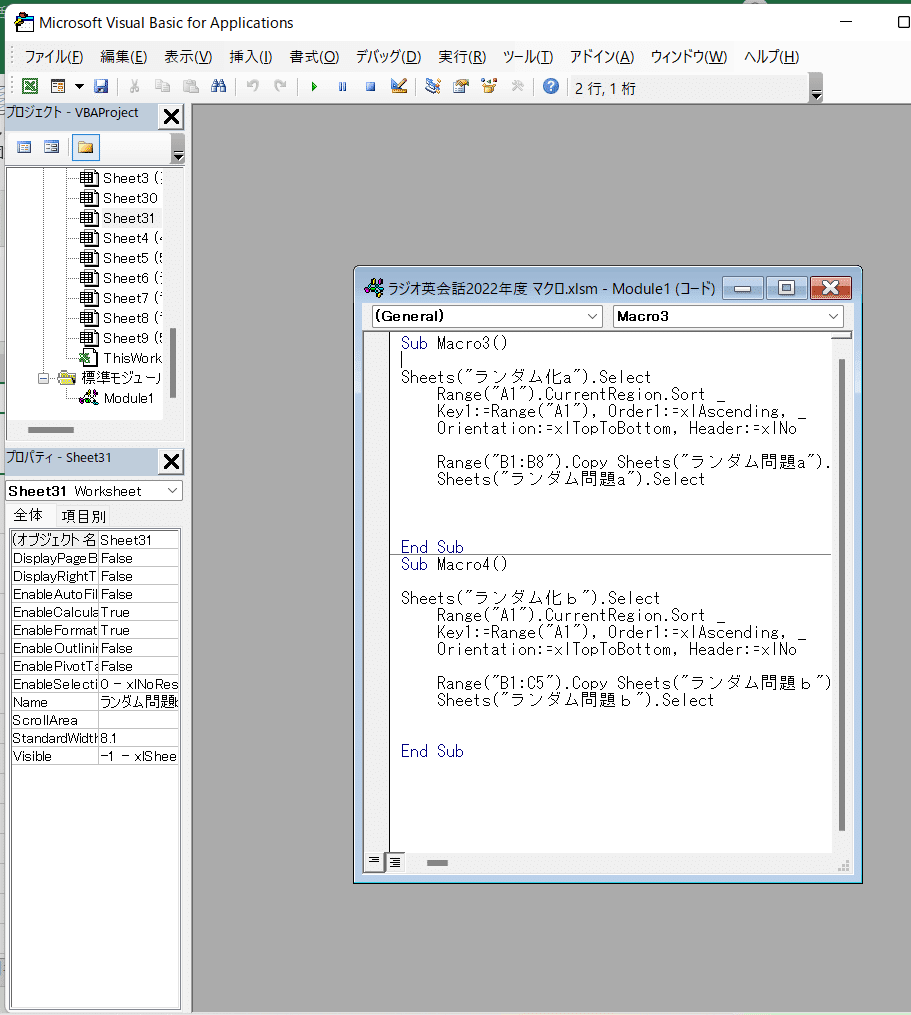Image resolution: width=911 pixels, height=1015 pixels.
Task: Open the Object Browser toolbar icon
Action: [x=489, y=86]
